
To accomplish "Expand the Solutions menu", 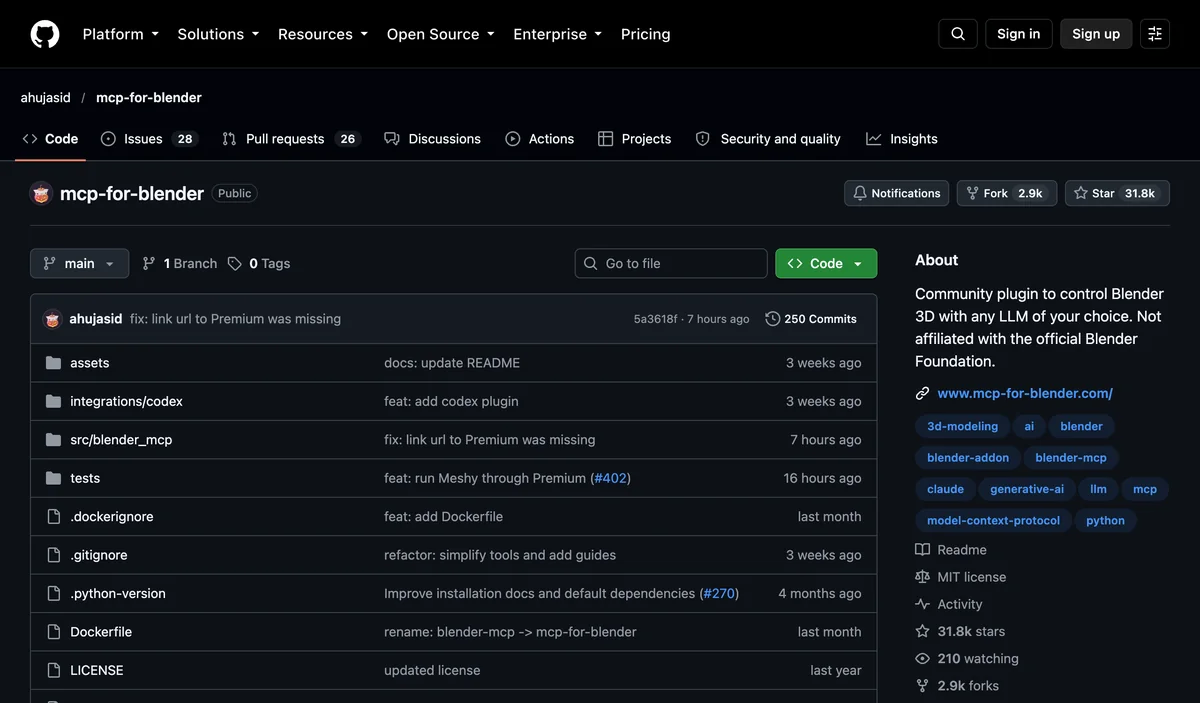I will tap(218, 34).
